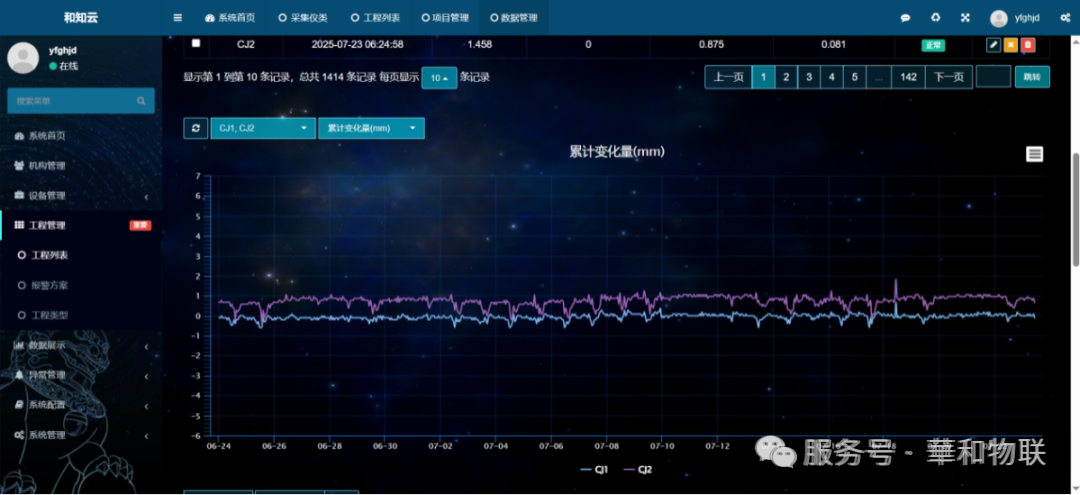Open the records per page 10 dropdown
The width and height of the screenshot is (1080, 495).
click(x=439, y=78)
